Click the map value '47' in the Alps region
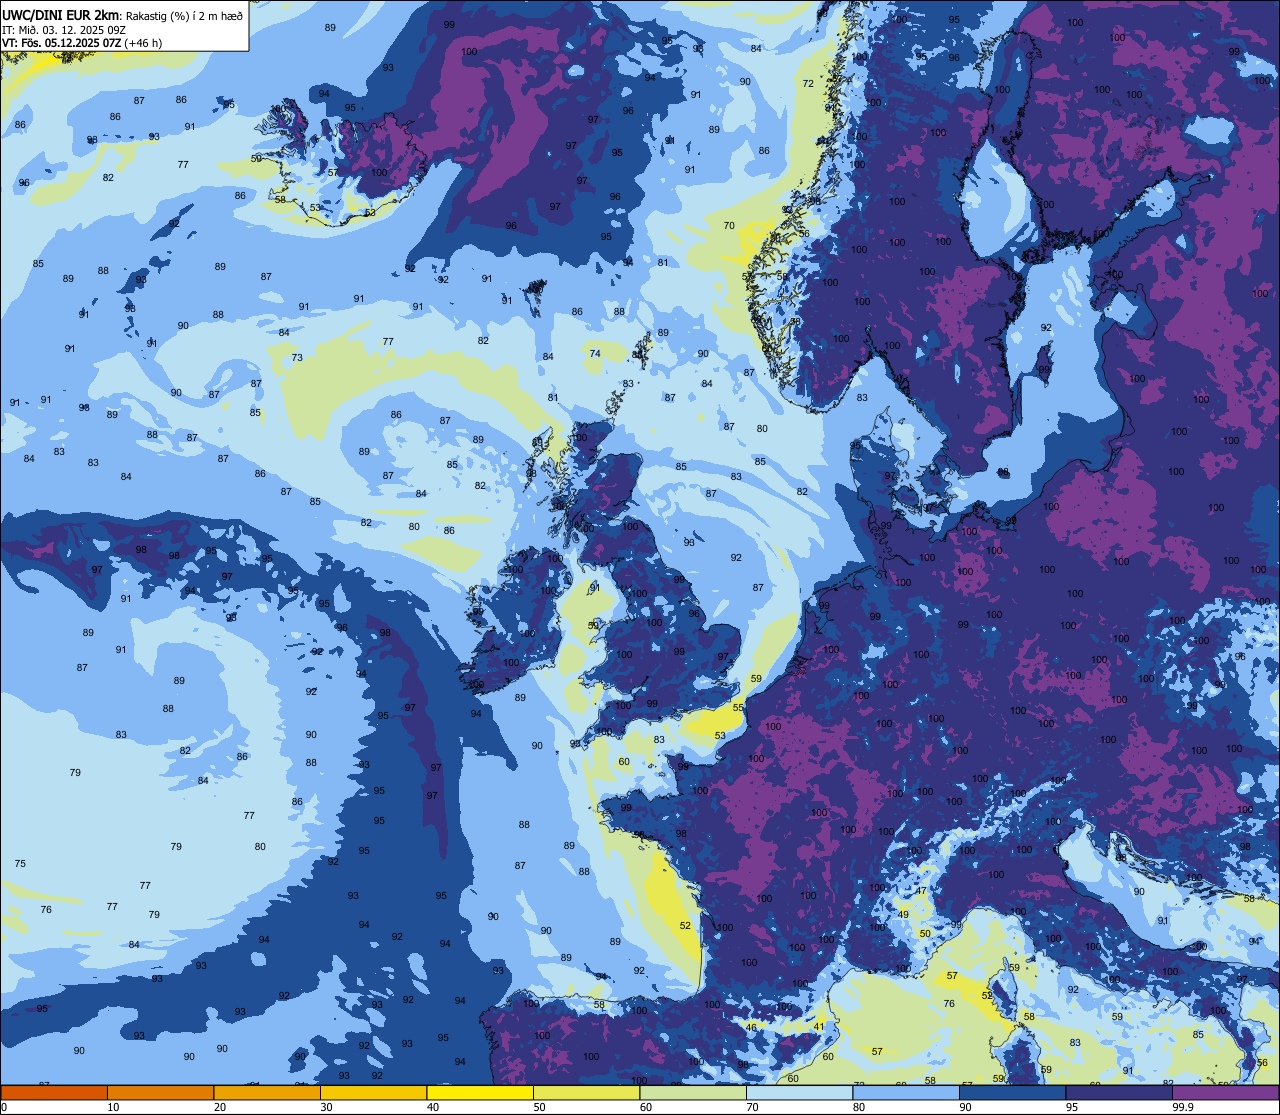1280x1115 pixels. (x=921, y=891)
